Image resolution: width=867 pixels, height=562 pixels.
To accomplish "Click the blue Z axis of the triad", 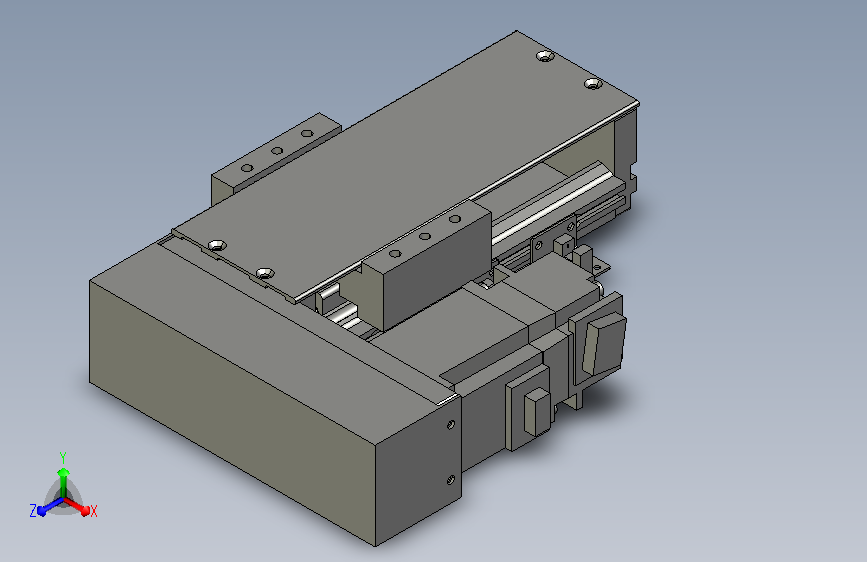I will [x=50, y=507].
